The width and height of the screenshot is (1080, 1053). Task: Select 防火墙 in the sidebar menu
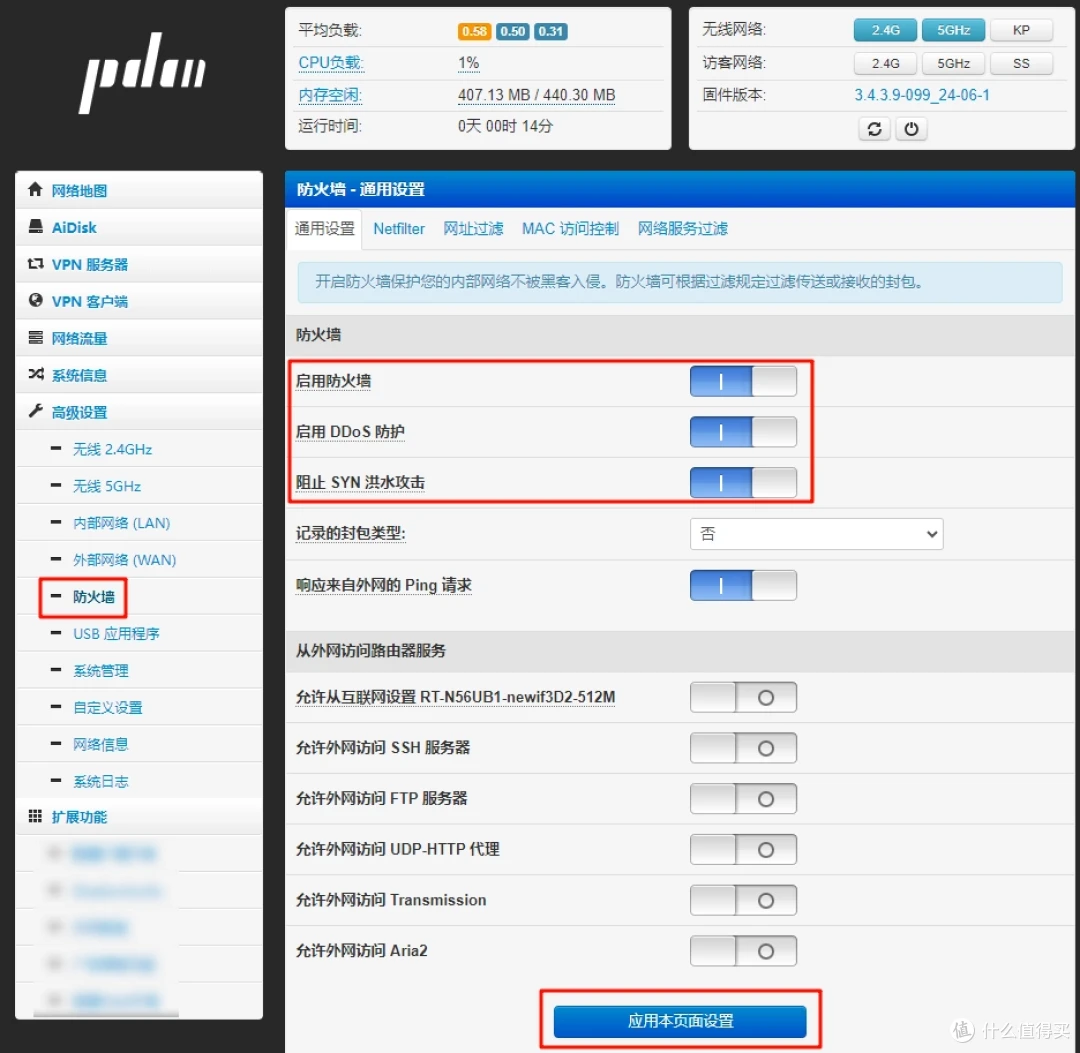pos(94,596)
